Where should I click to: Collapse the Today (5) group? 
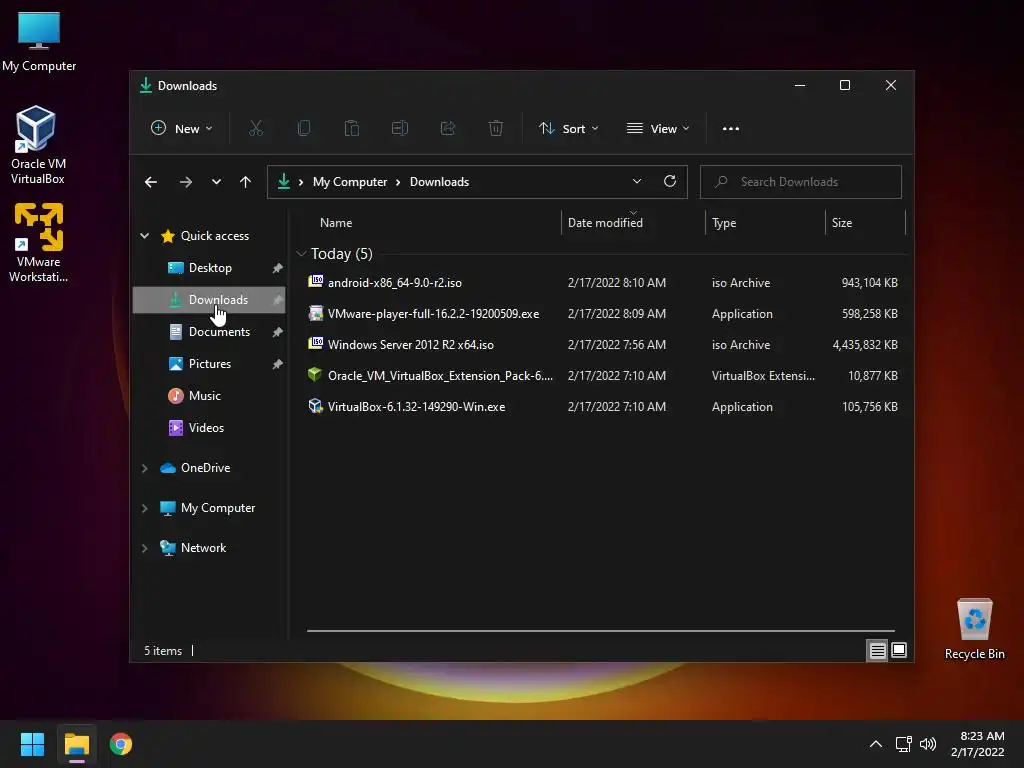(301, 253)
